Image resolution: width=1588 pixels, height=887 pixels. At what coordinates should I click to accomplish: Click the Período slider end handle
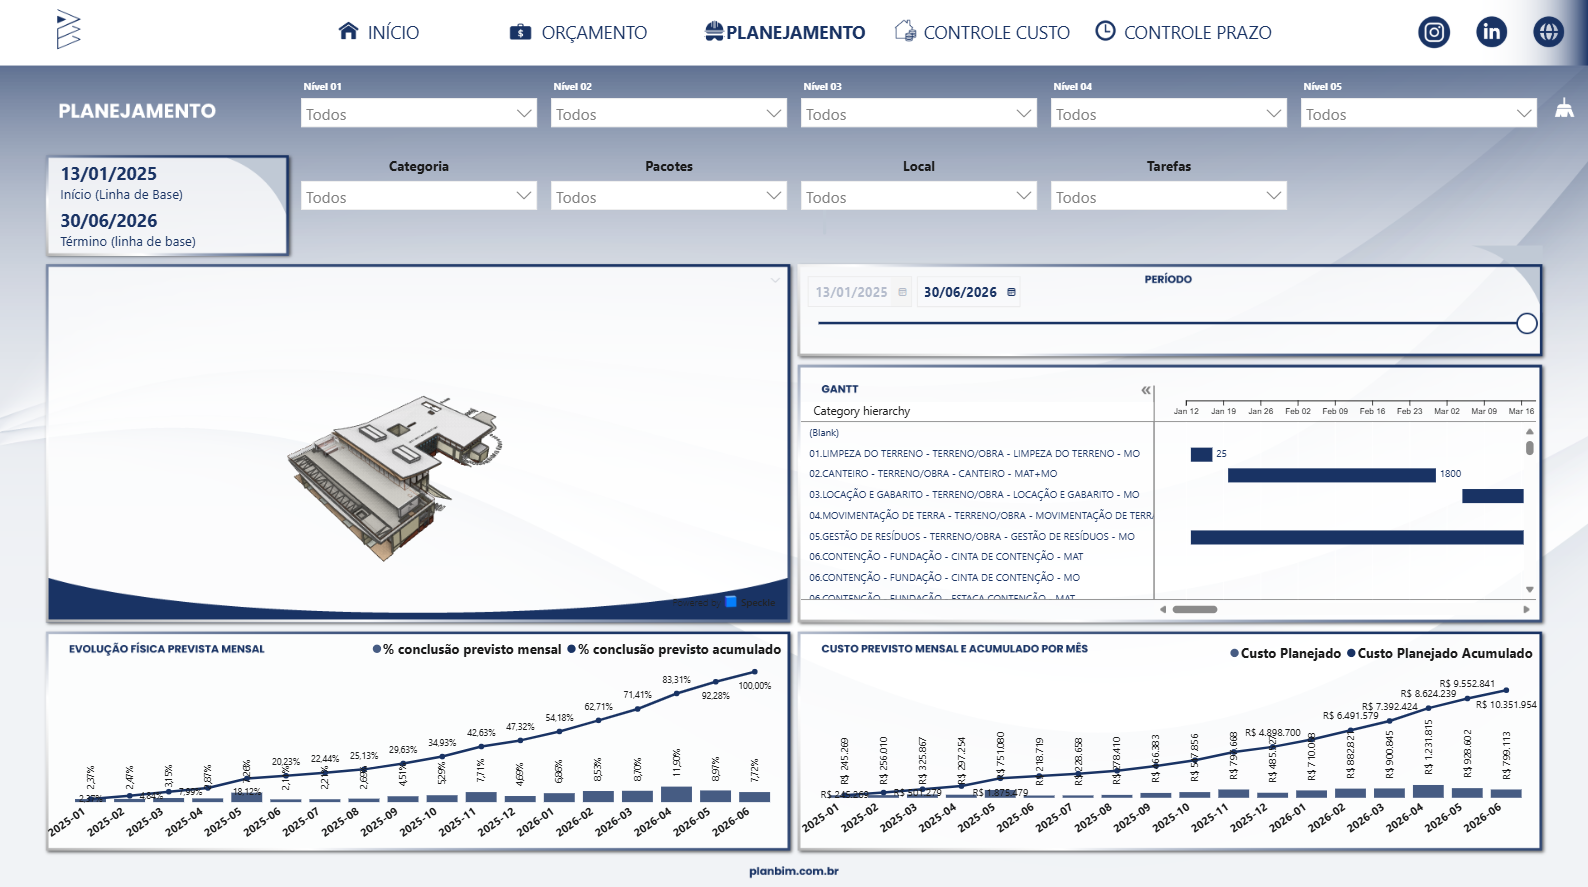tap(1526, 323)
